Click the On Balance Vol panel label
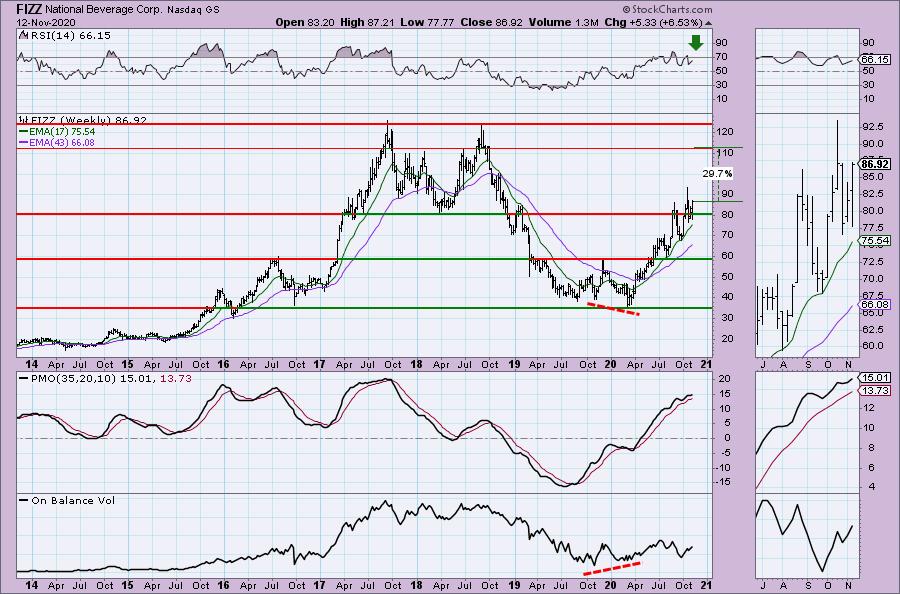Viewport: 900px width, 594px height. (x=67, y=500)
